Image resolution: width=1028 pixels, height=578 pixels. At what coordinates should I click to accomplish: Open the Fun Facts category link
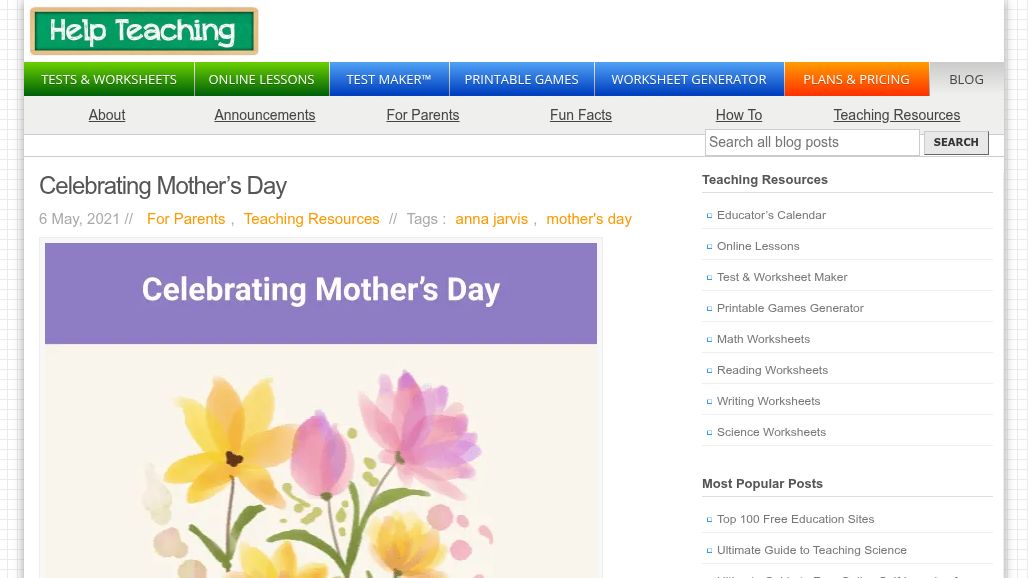581,115
